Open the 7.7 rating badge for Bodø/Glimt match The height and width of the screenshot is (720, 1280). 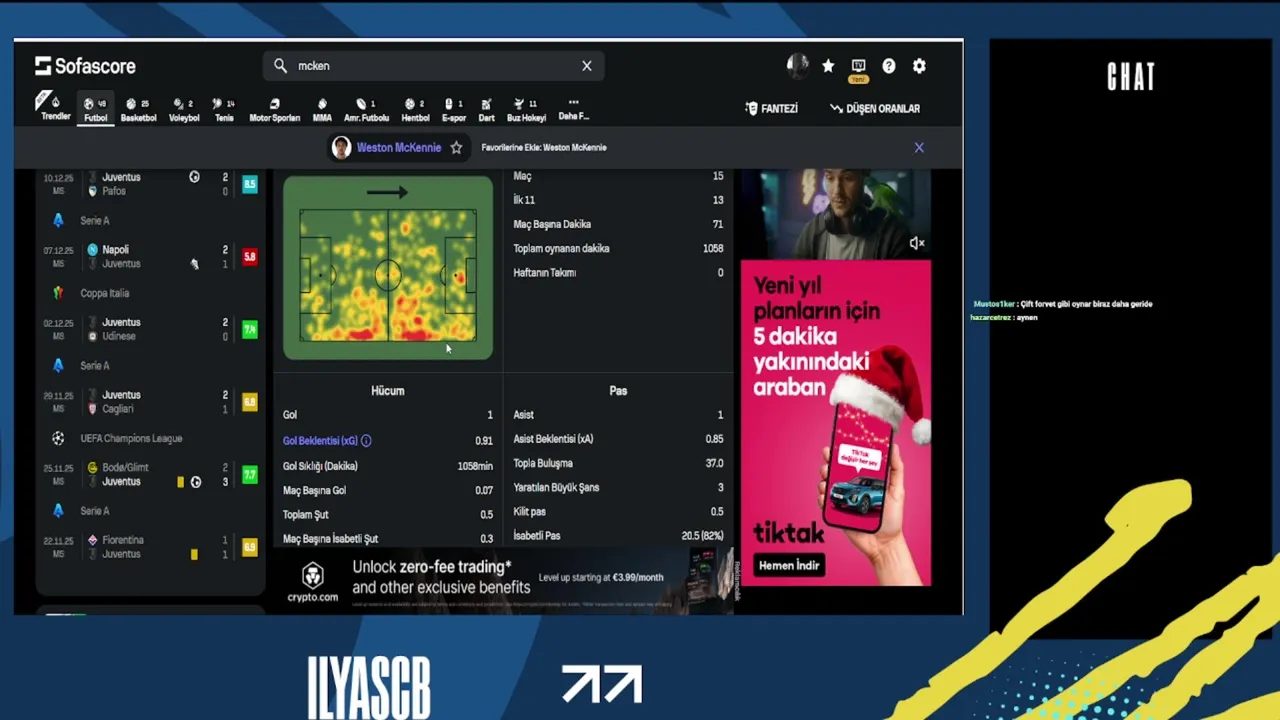(x=250, y=474)
